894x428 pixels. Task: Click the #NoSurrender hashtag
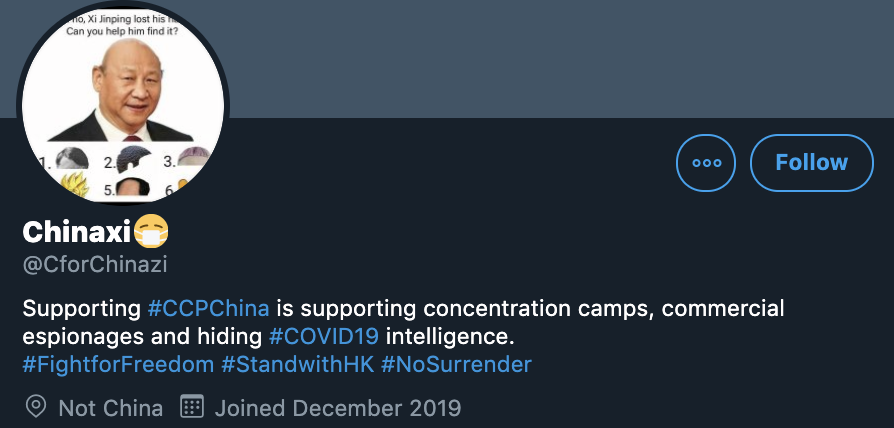456,364
